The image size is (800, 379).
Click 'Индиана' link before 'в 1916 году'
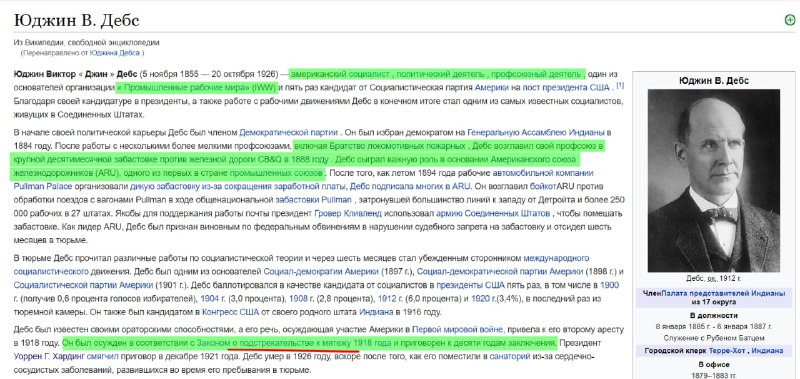coord(376,312)
